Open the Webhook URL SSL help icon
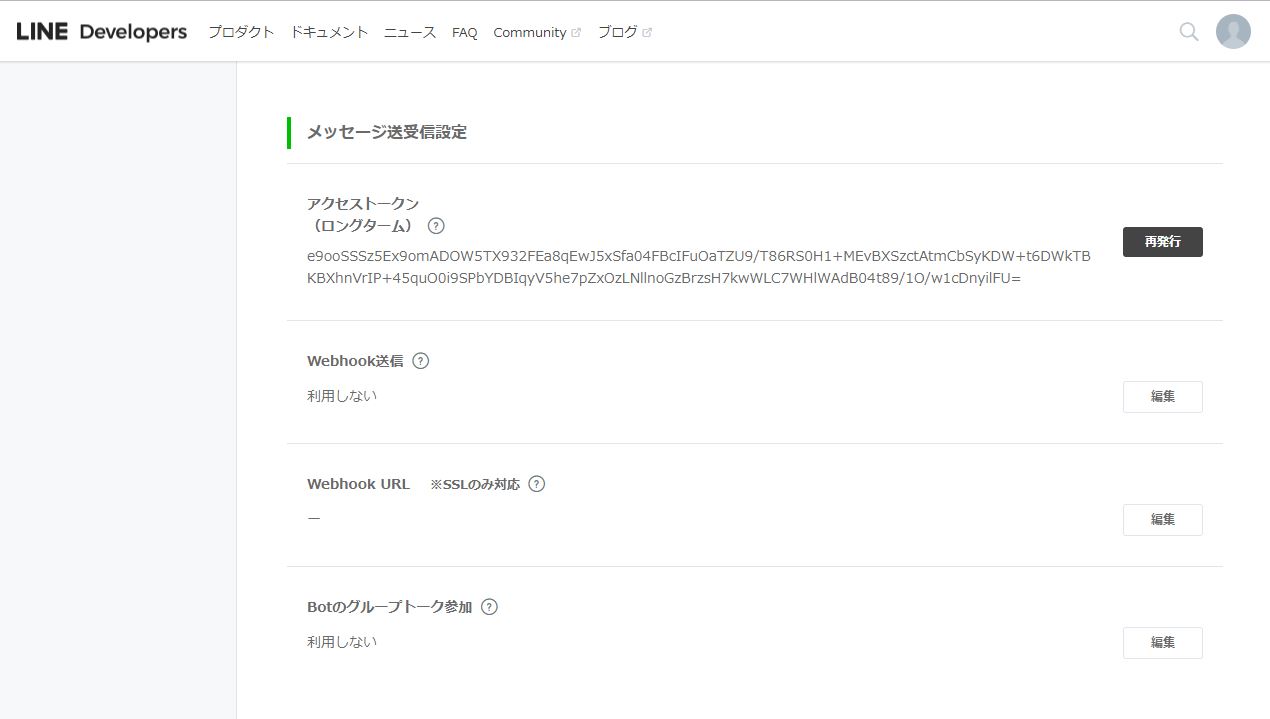The width and height of the screenshot is (1270, 719). [x=536, y=484]
